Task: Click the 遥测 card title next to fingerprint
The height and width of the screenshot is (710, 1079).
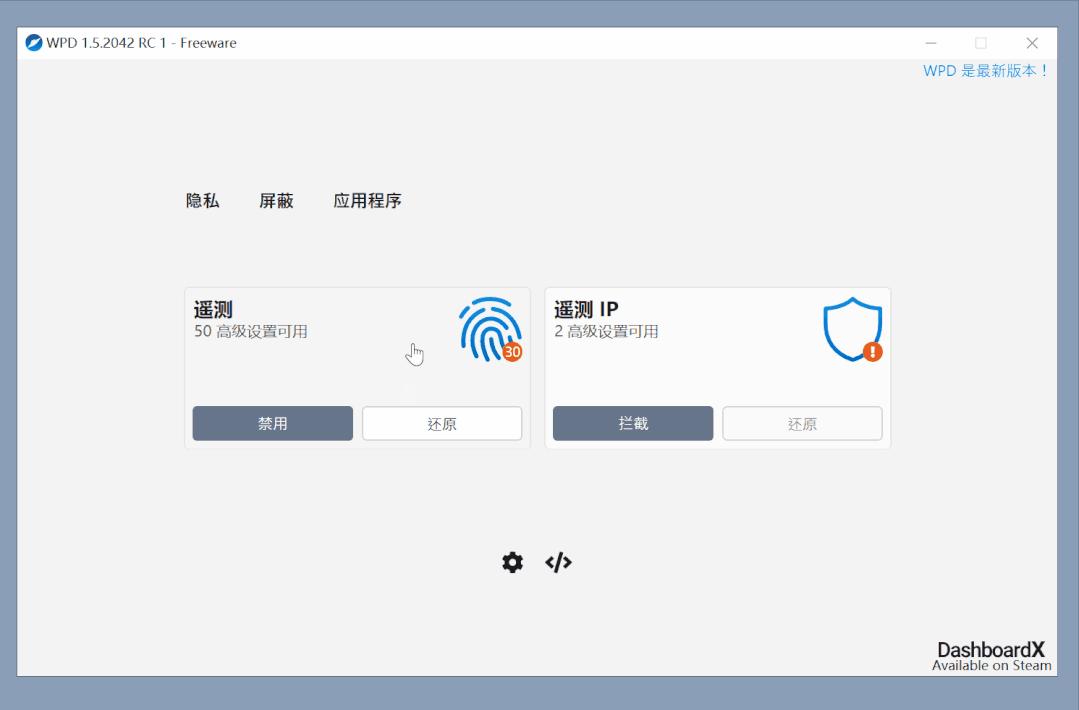Action: click(213, 310)
